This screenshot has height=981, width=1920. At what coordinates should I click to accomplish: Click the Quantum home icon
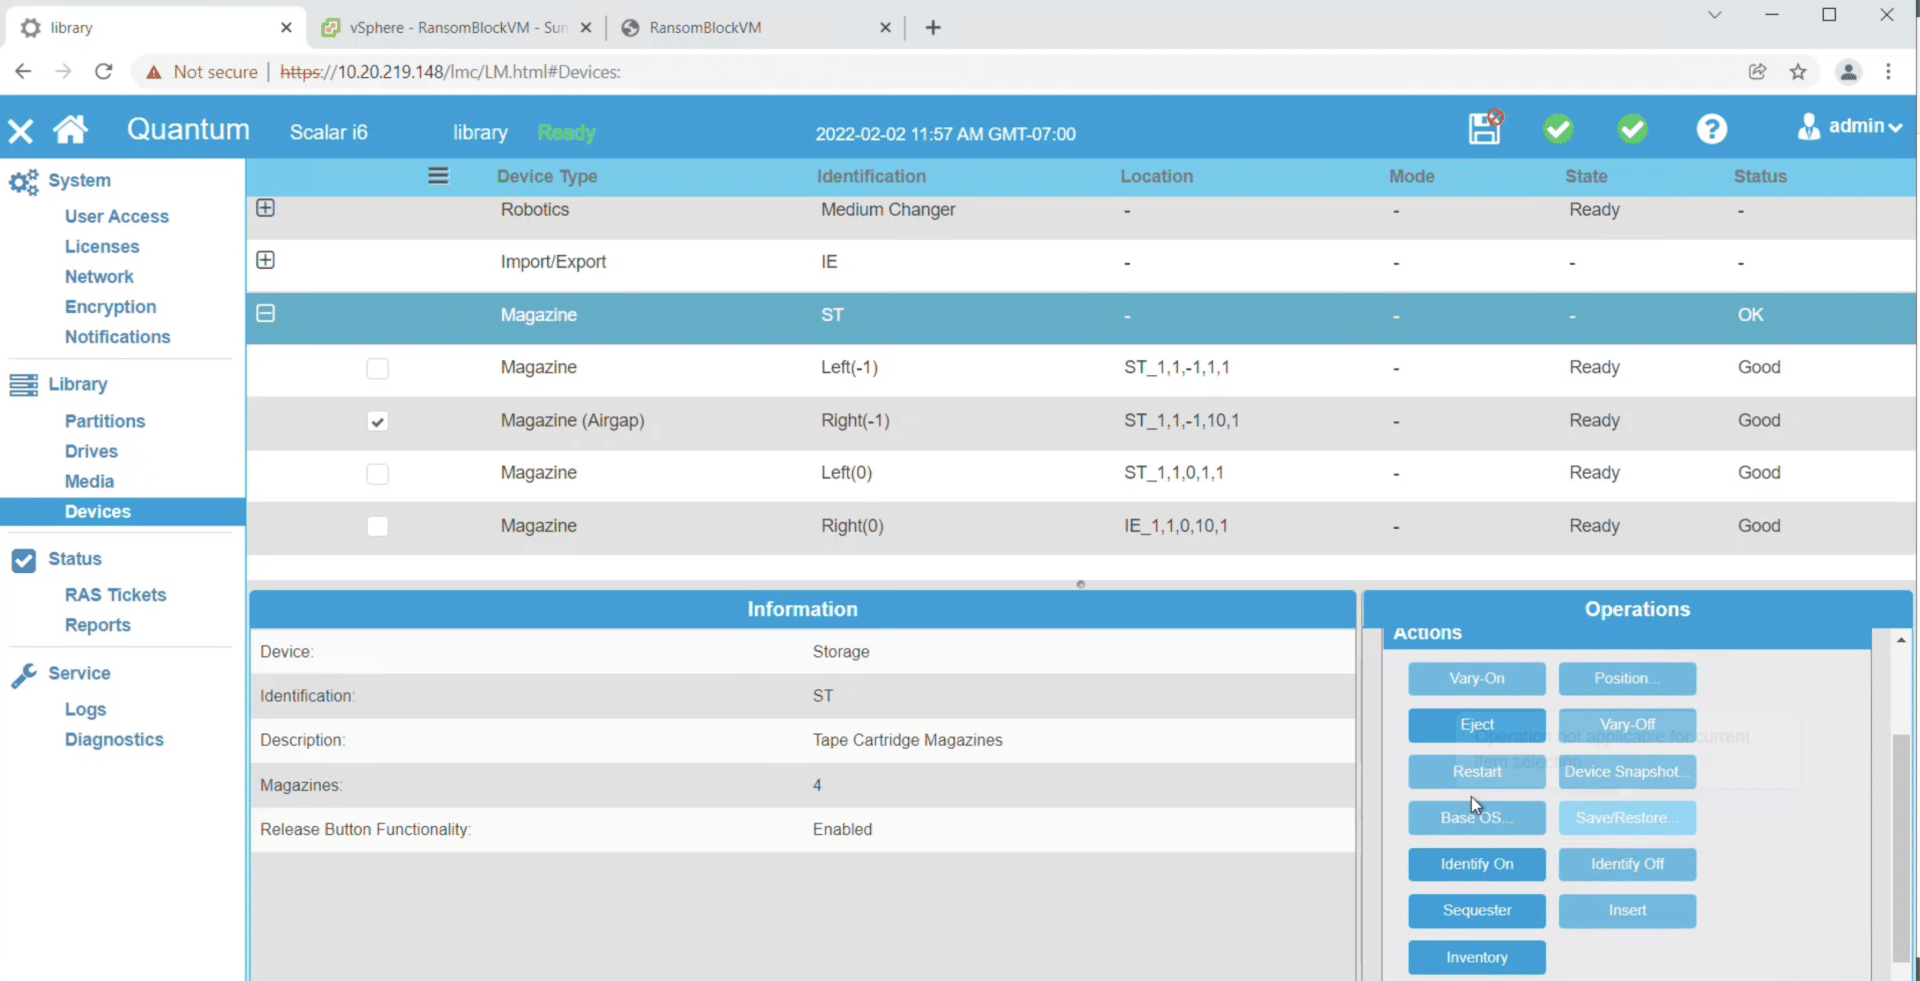pyautogui.click(x=70, y=130)
